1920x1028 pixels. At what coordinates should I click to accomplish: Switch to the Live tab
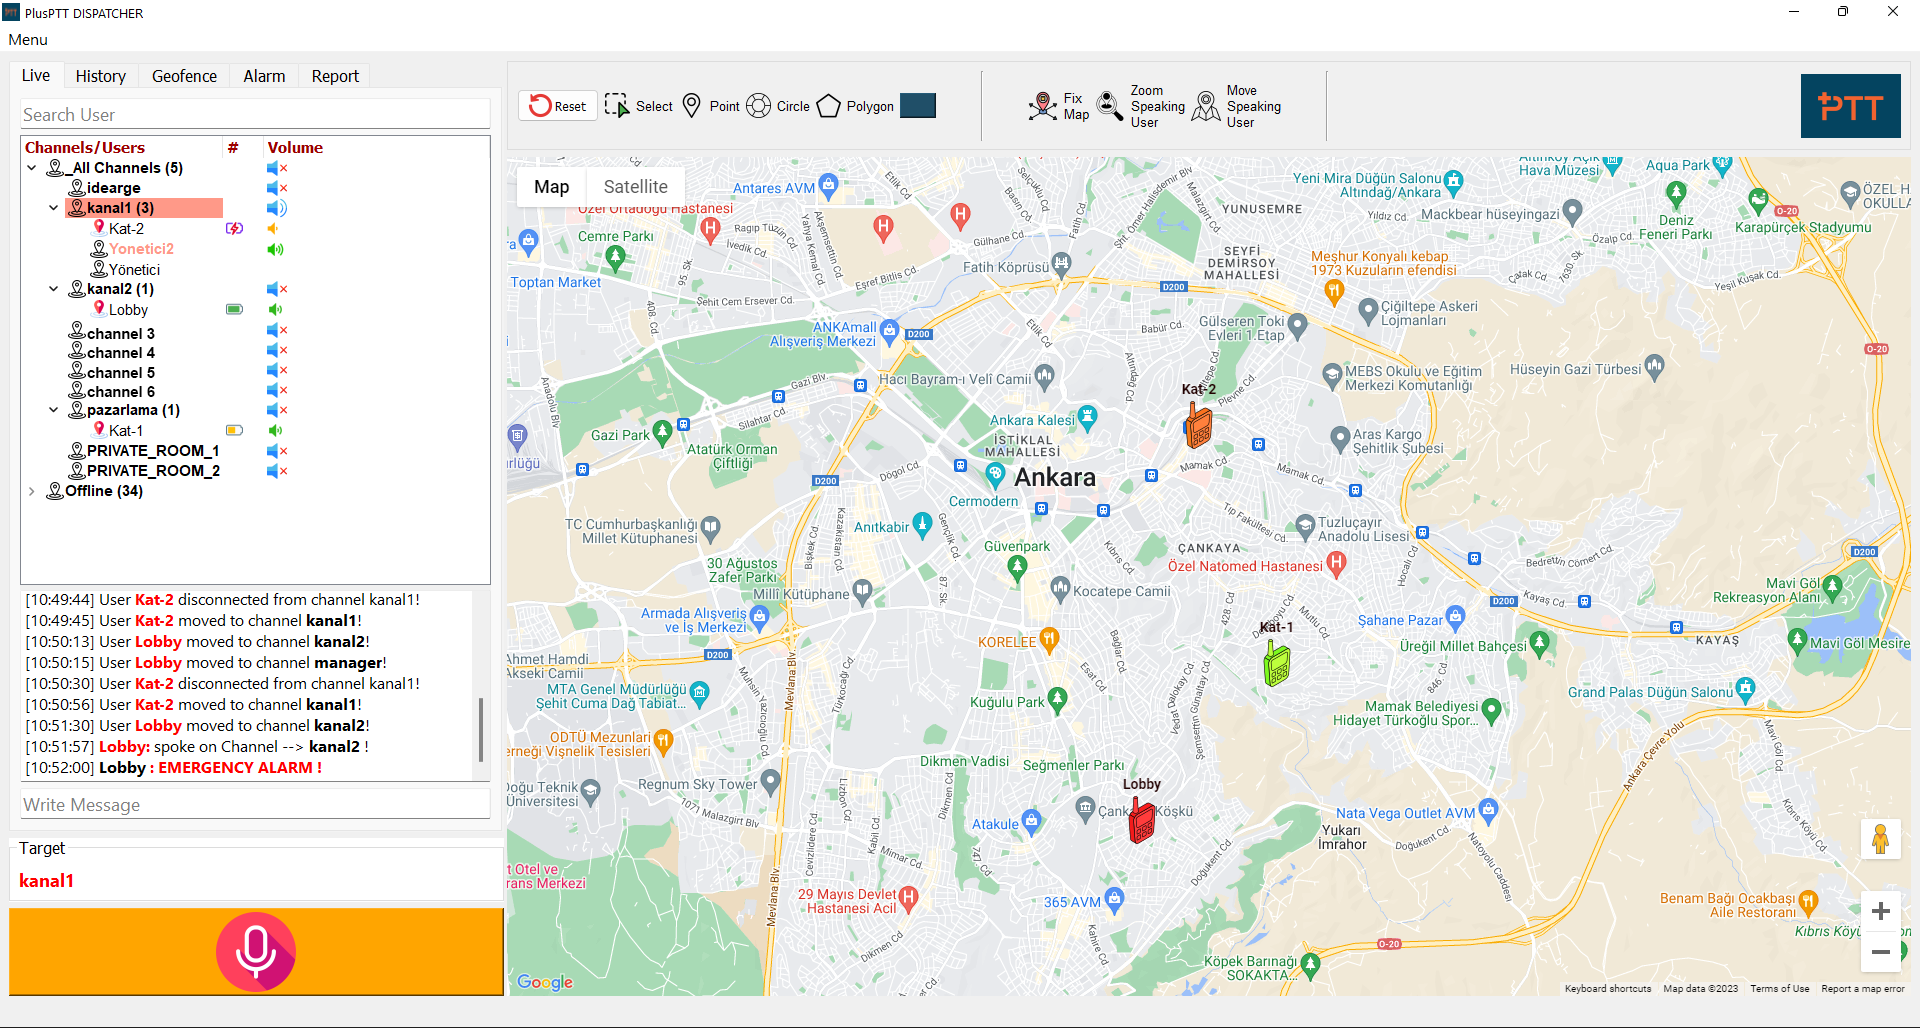[x=36, y=75]
